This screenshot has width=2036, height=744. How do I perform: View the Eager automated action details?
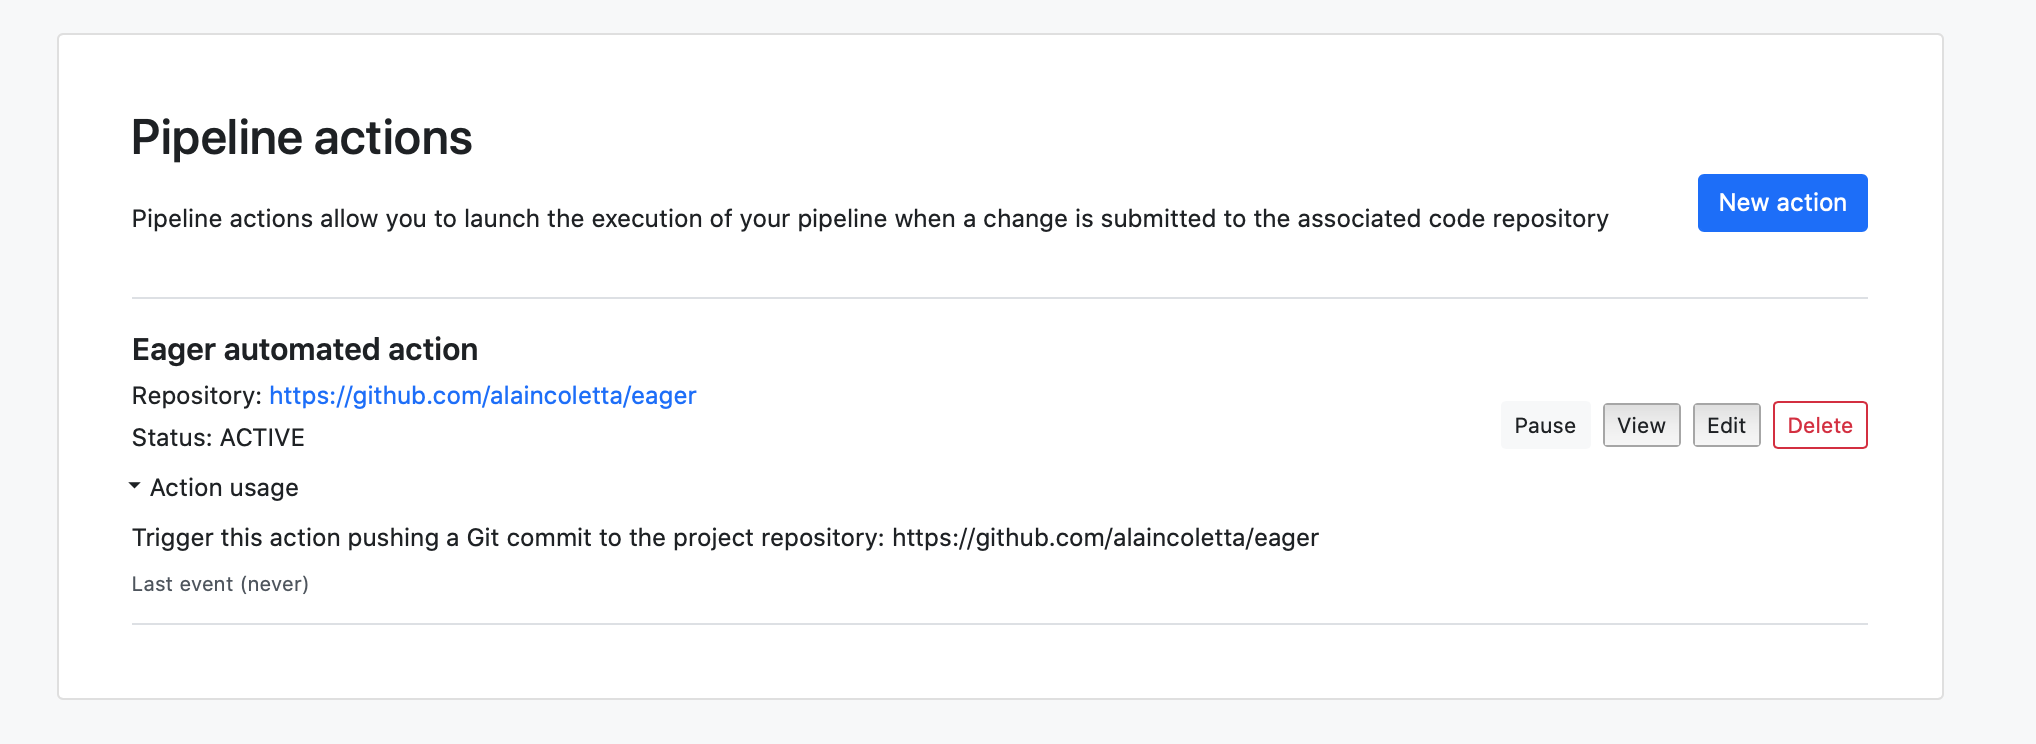(1641, 425)
